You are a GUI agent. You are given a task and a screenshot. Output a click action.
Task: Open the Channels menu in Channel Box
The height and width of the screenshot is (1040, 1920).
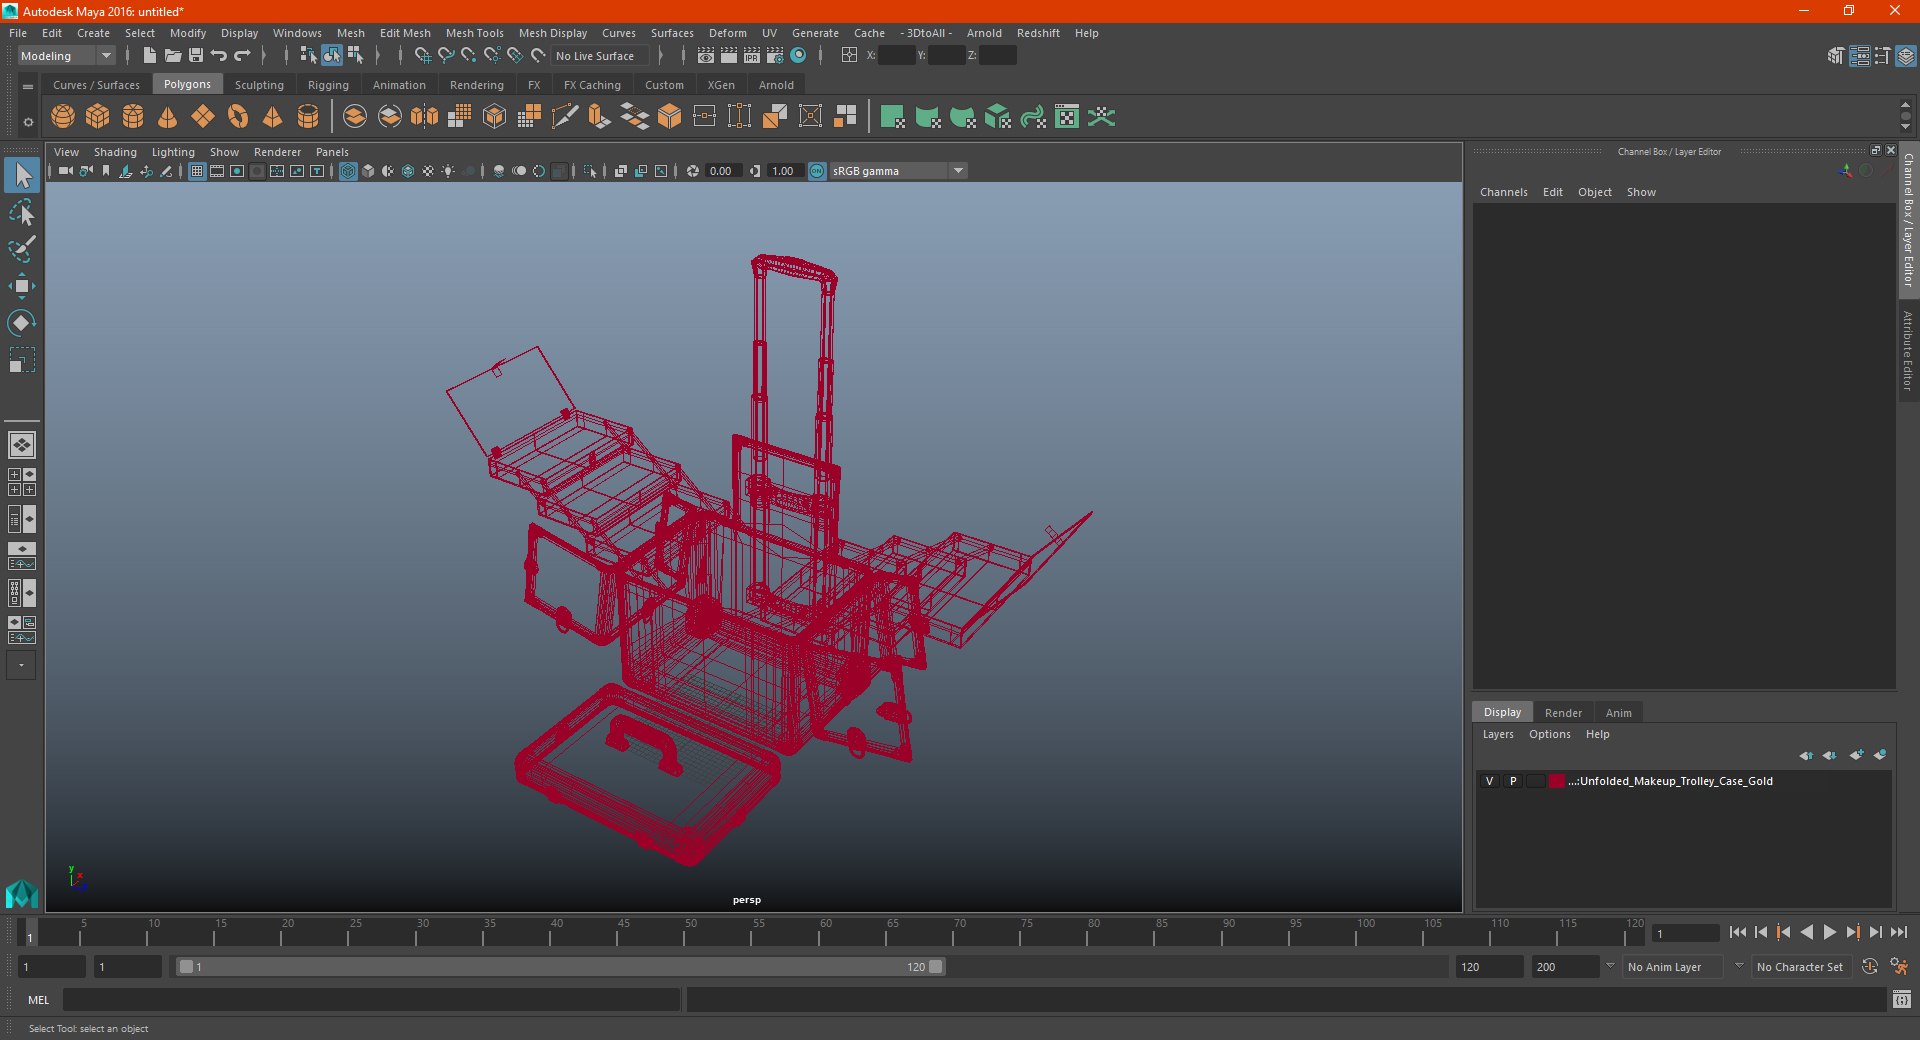[1503, 192]
